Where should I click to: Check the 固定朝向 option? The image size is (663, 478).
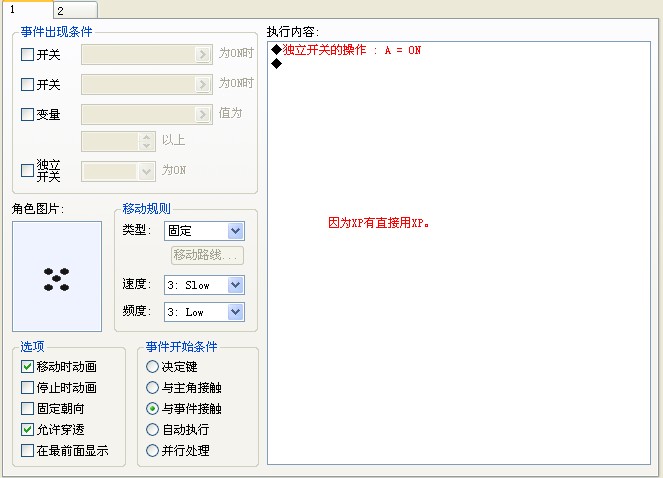[27, 409]
